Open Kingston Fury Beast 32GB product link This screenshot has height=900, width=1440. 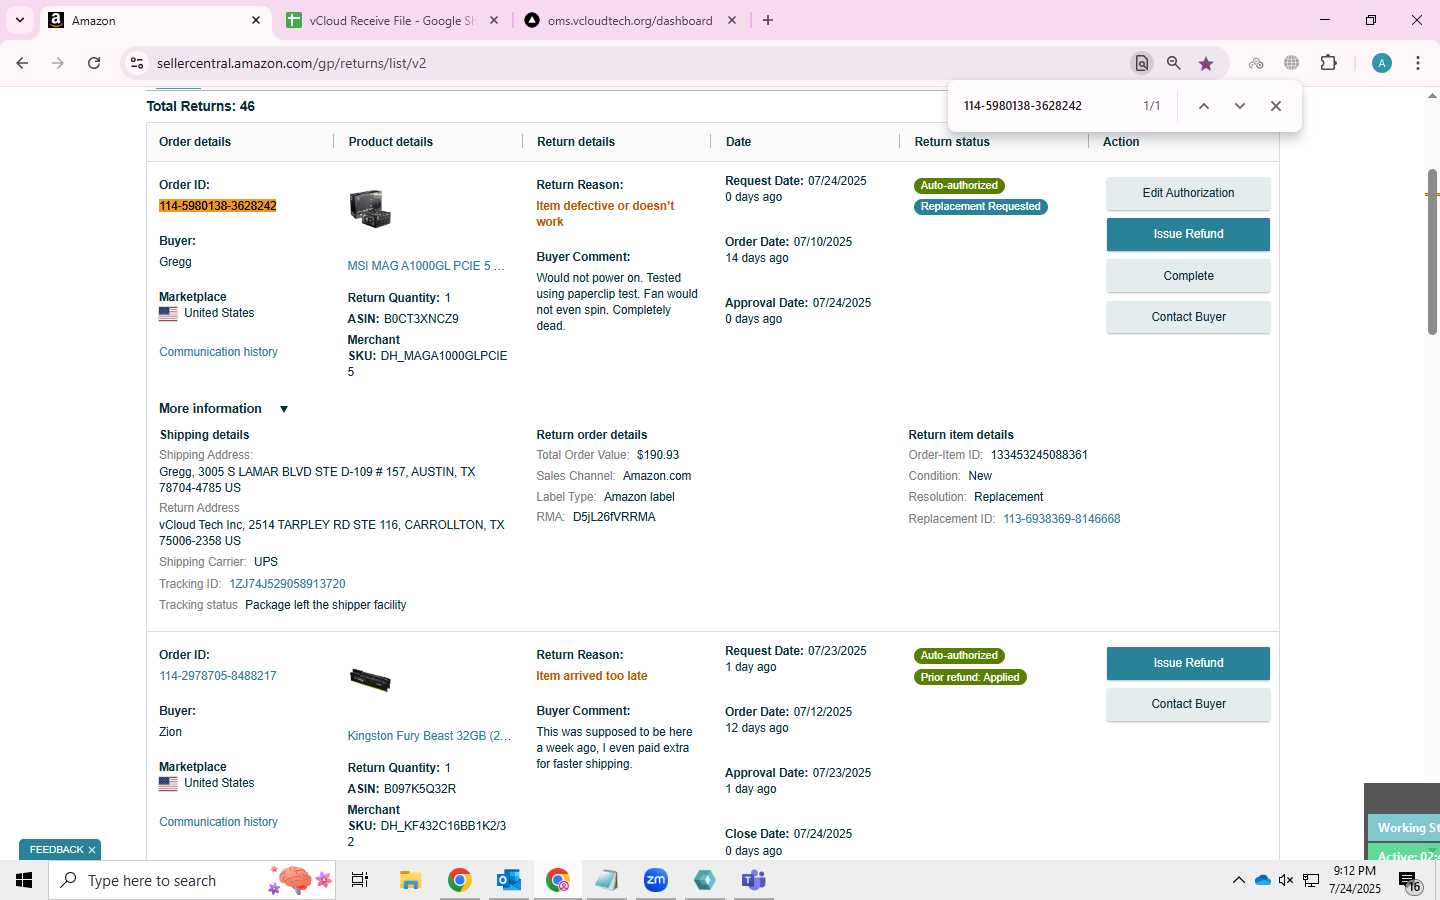(x=429, y=736)
